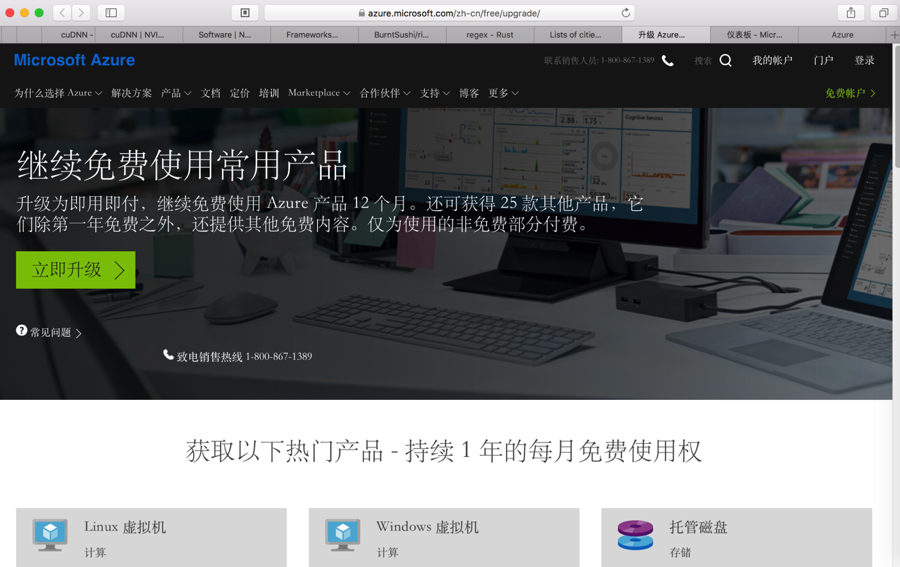Viewport: 900px width, 567px height.
Task: Open the 解决方案 nav item
Action: click(x=131, y=93)
